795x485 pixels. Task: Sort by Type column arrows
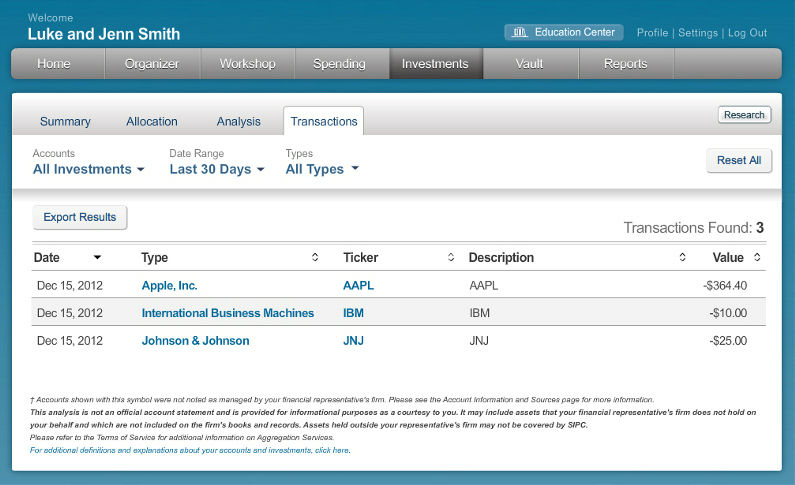pos(315,257)
